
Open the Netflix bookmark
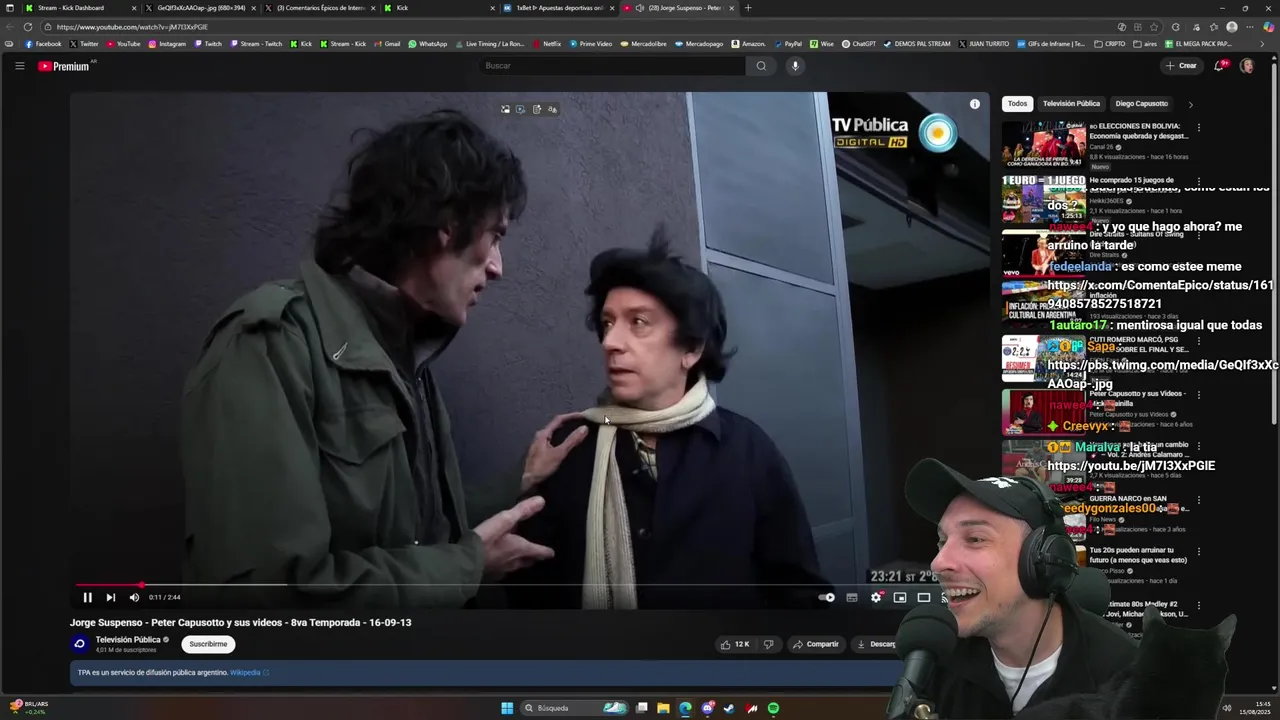[x=546, y=44]
